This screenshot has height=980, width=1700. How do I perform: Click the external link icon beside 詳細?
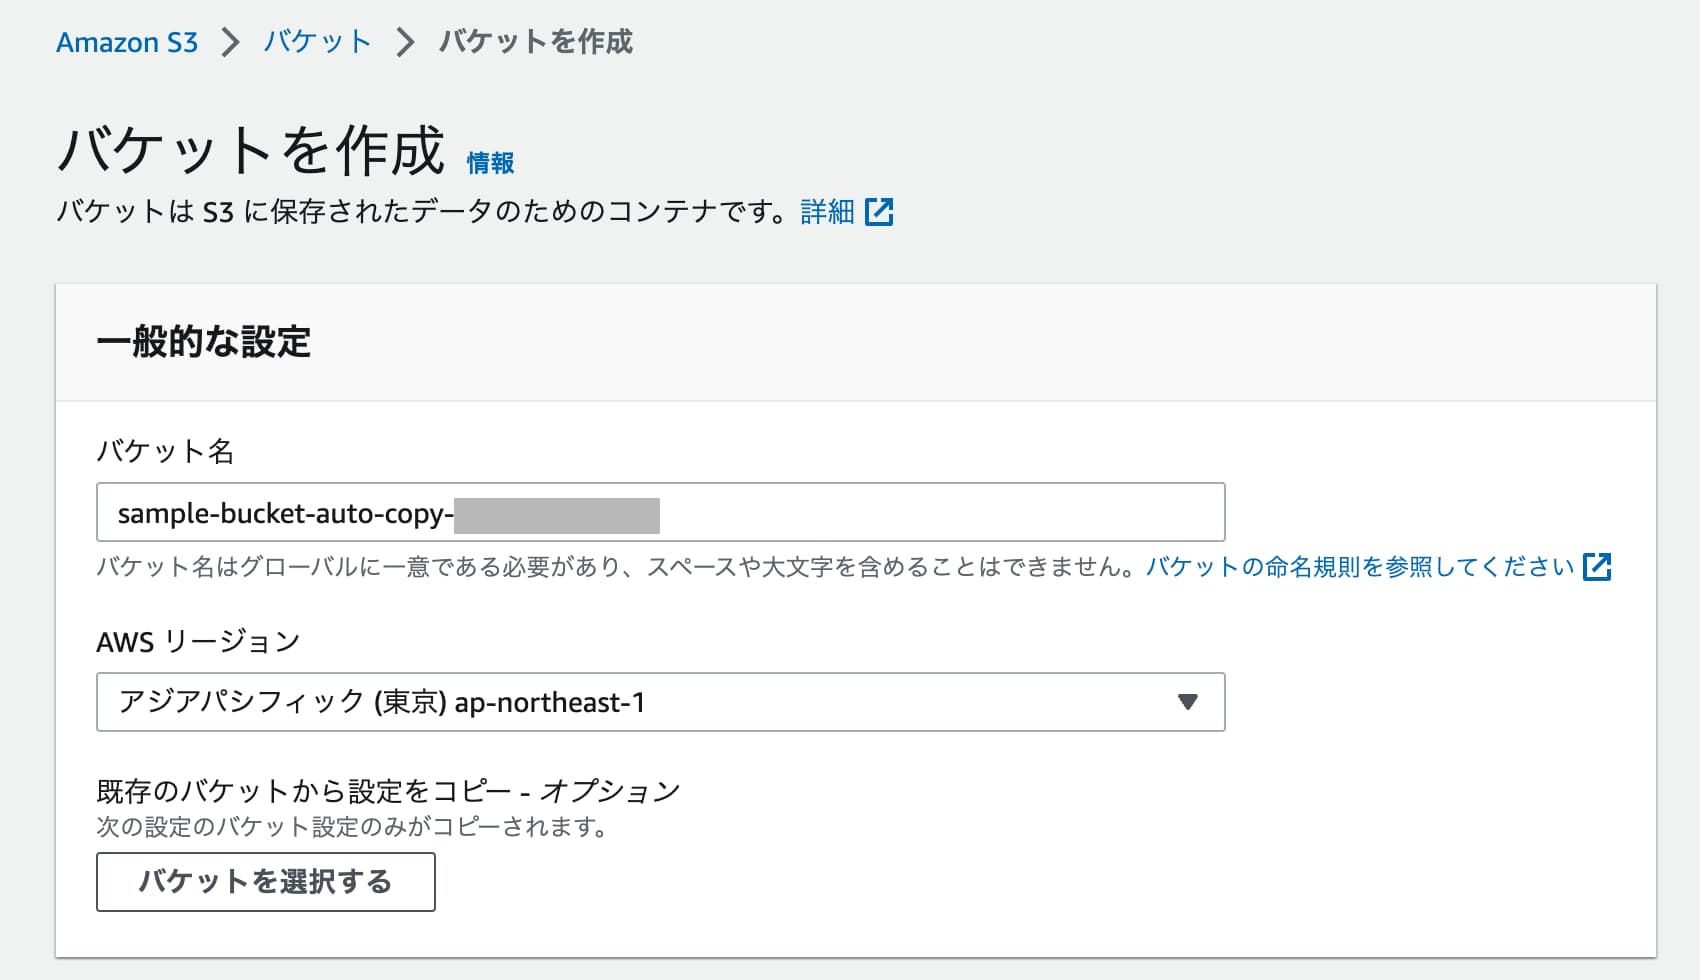click(x=881, y=211)
